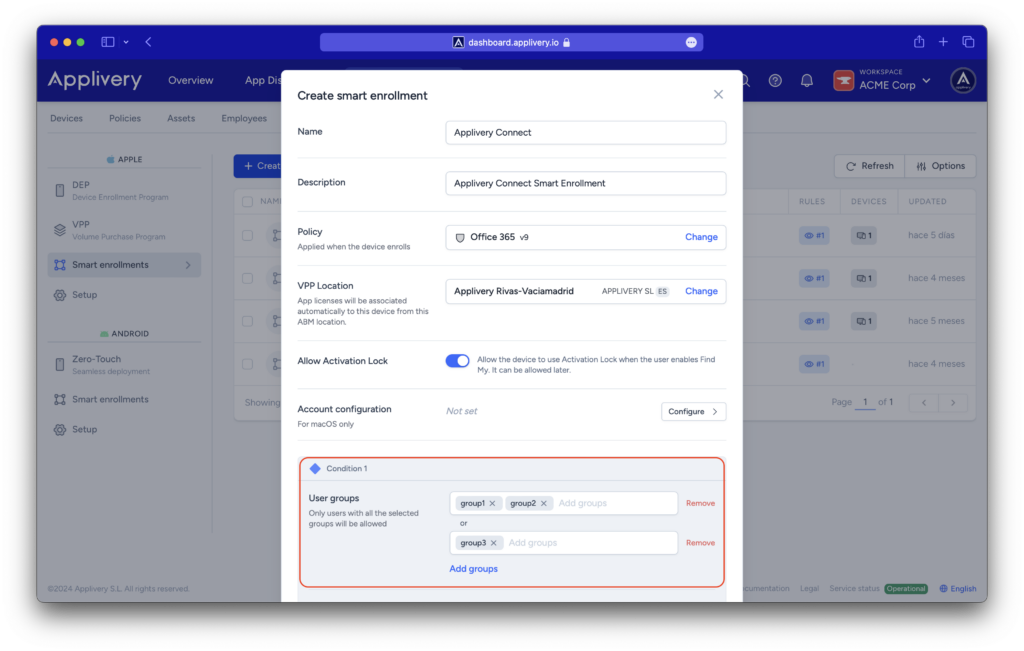Viewport: 1024px width, 651px height.
Task: Remove group3 tag
Action: (x=494, y=543)
